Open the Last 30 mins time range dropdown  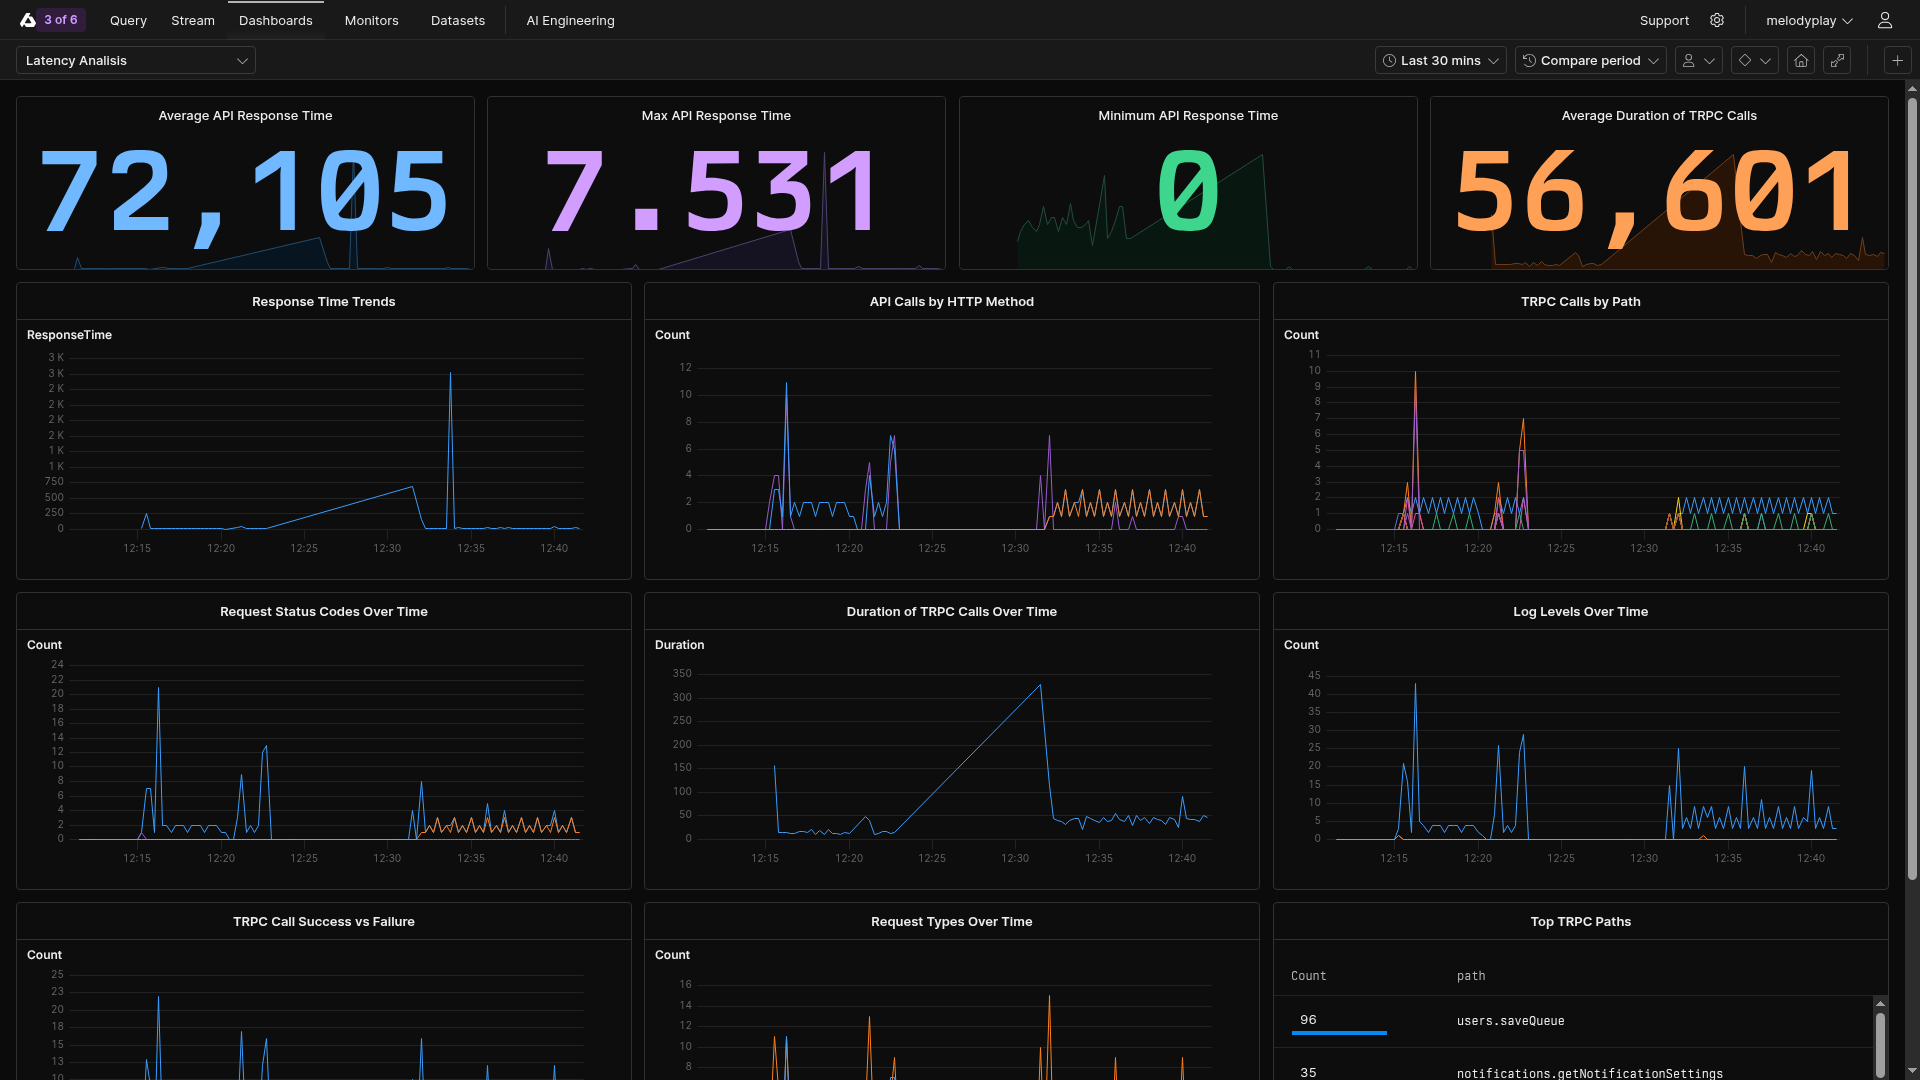click(x=1440, y=60)
